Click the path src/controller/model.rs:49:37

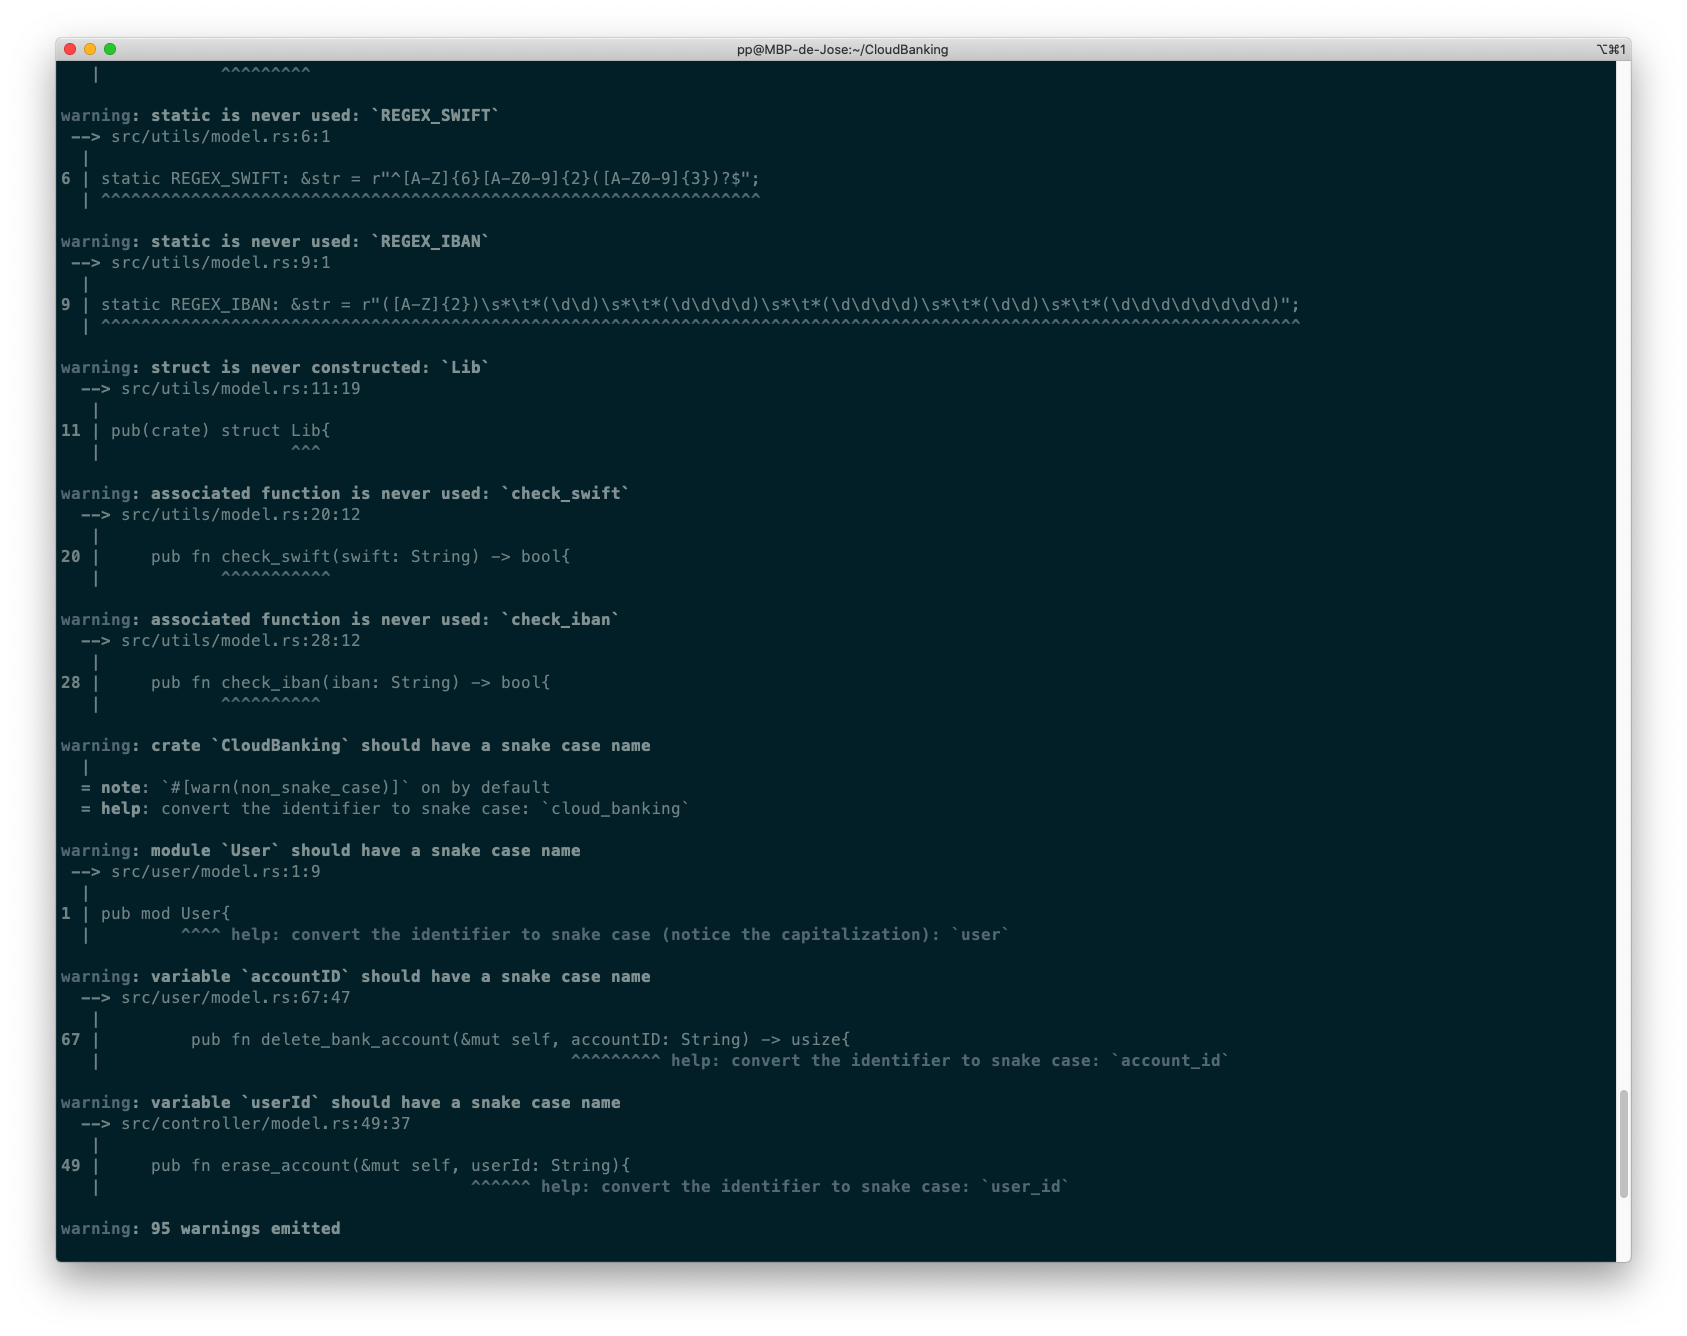click(266, 1124)
